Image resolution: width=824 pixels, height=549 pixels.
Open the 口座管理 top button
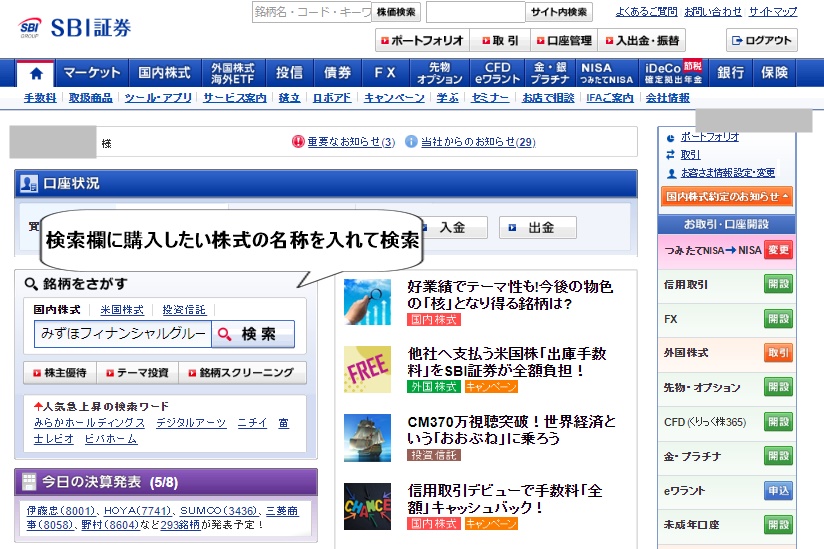coord(563,40)
